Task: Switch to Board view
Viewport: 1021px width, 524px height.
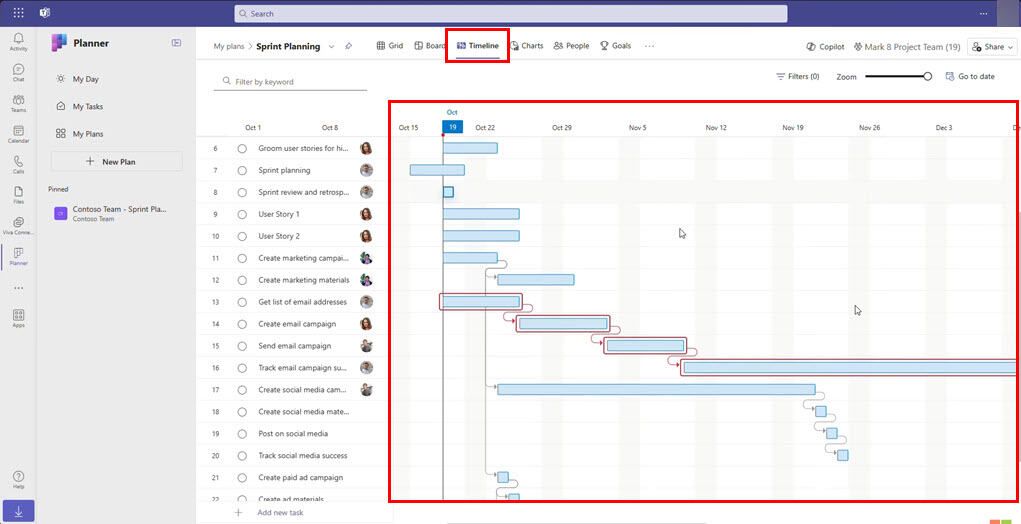Action: pos(430,46)
